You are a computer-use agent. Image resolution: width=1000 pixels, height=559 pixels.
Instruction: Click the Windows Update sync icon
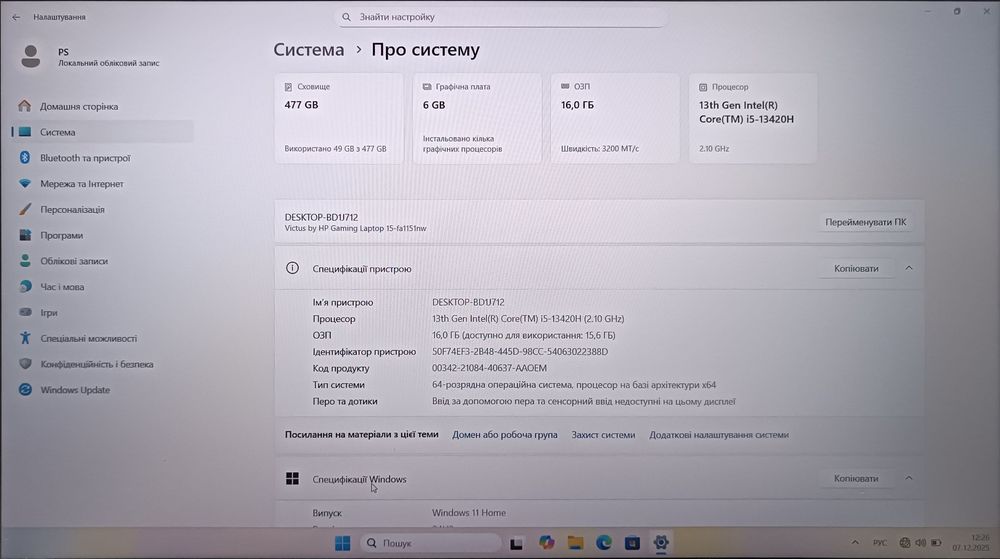25,389
